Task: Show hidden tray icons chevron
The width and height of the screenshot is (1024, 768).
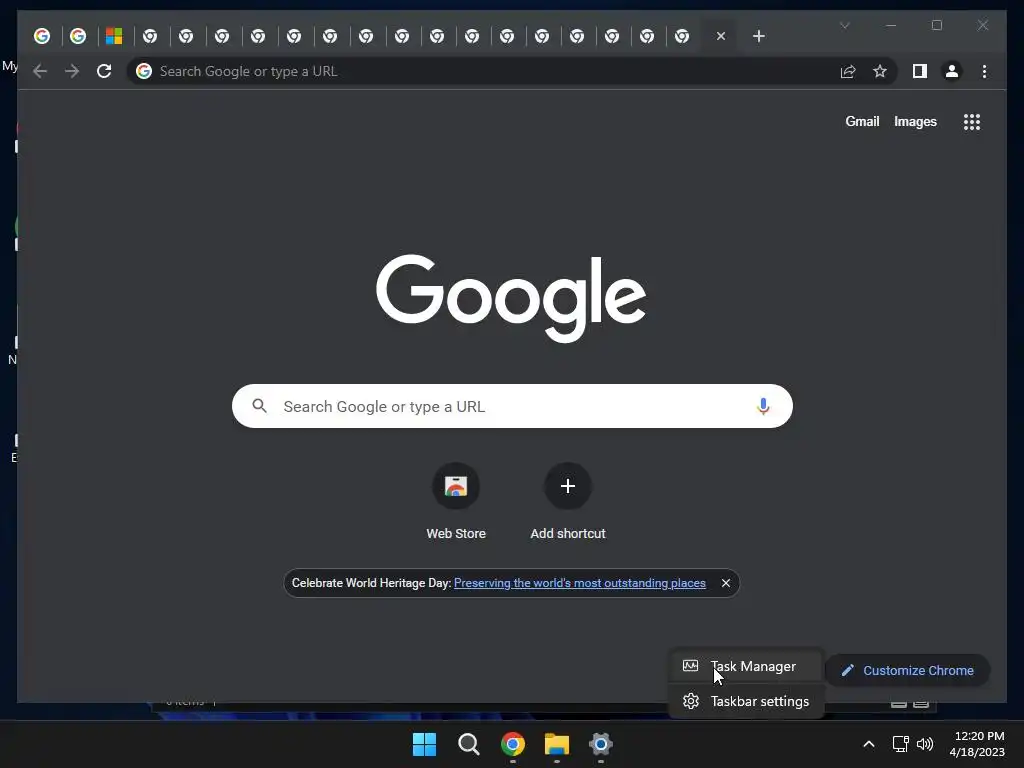Action: pos(869,744)
